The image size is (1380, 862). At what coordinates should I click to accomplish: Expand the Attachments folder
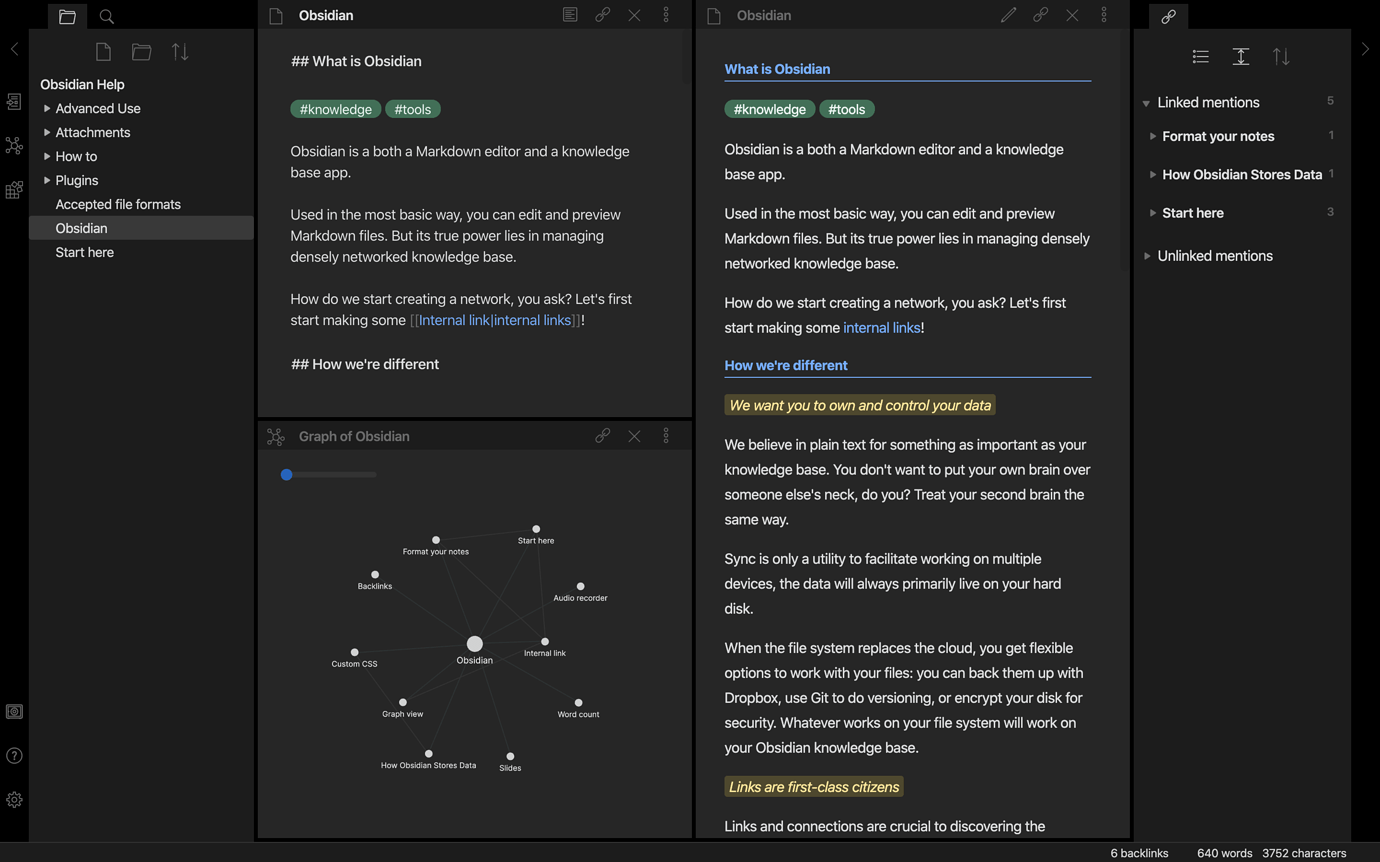pos(47,132)
